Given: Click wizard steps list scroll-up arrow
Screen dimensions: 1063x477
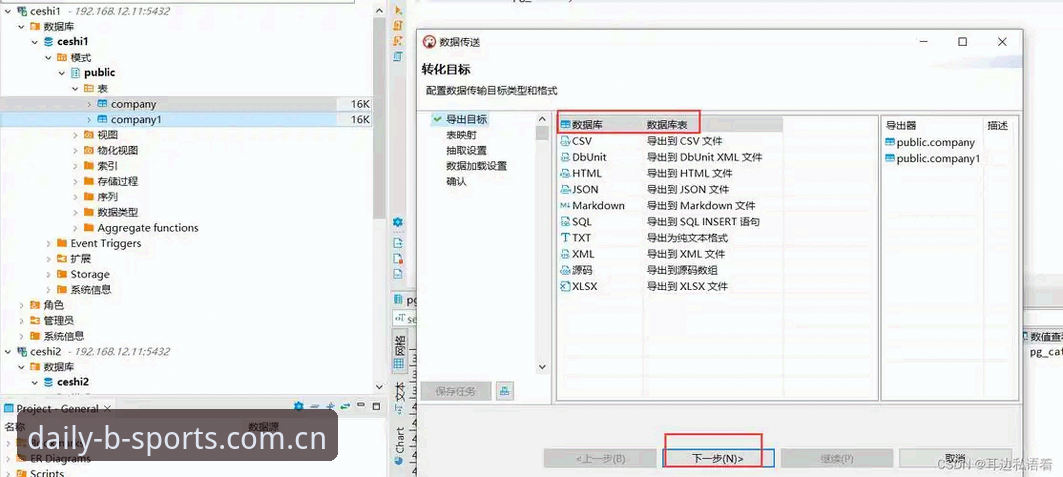Looking at the screenshot, I should point(542,119).
